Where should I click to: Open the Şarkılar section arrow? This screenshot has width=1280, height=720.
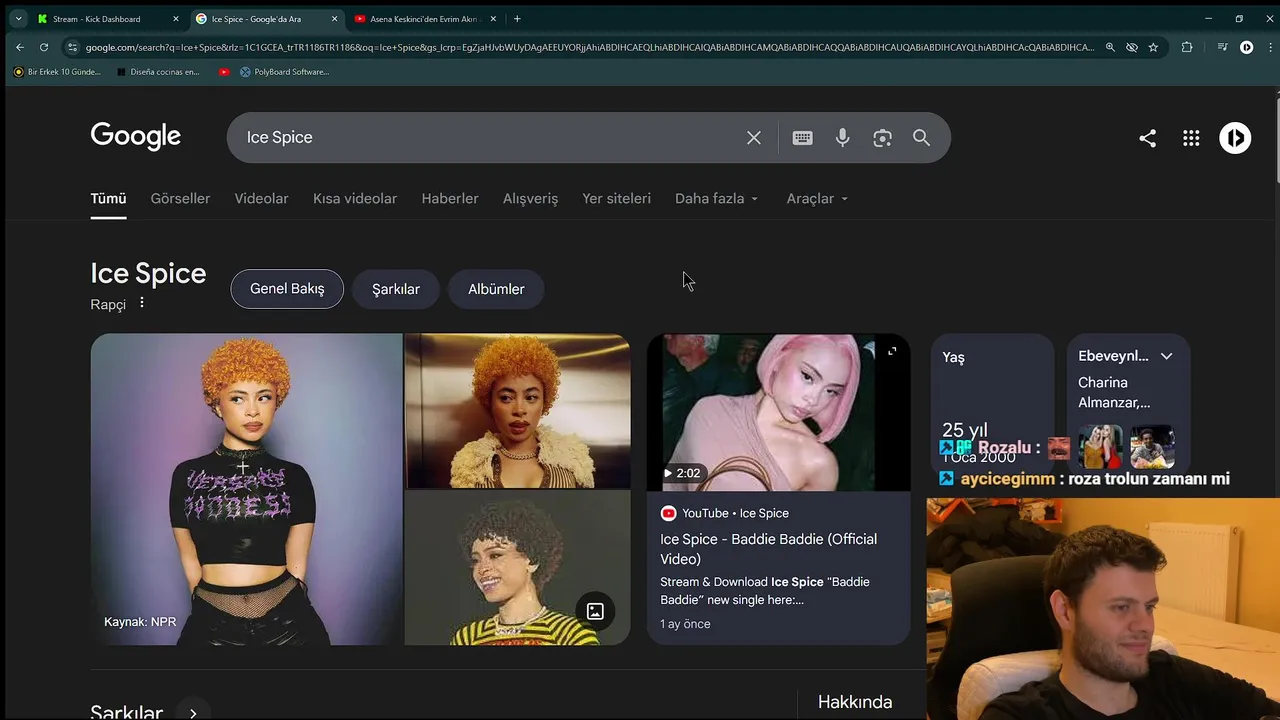tap(192, 714)
